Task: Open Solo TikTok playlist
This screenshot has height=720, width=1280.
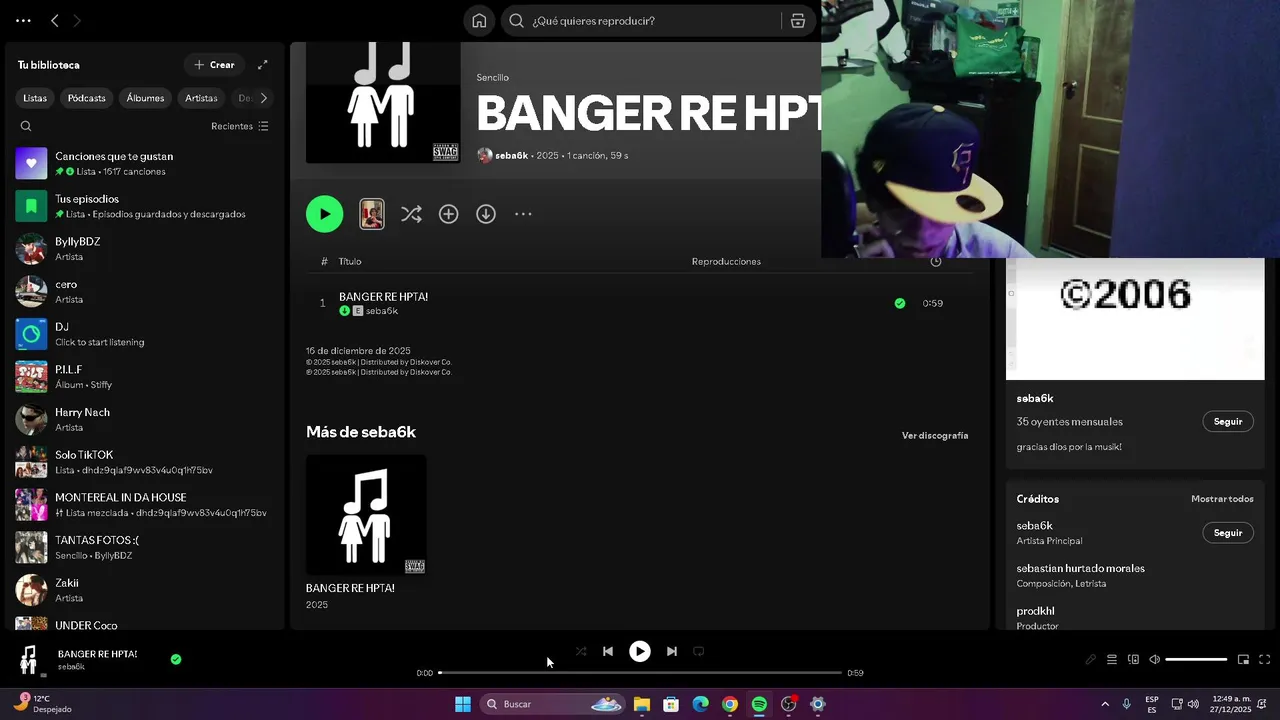Action: 143,462
